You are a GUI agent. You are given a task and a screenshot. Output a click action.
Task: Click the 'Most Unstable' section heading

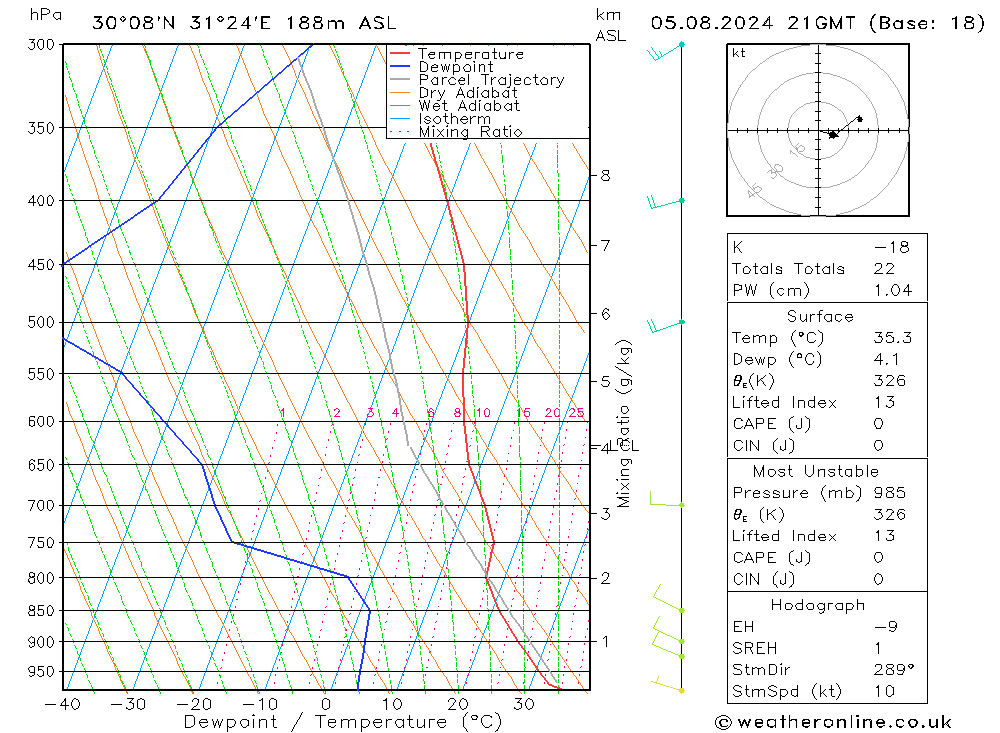coord(816,471)
